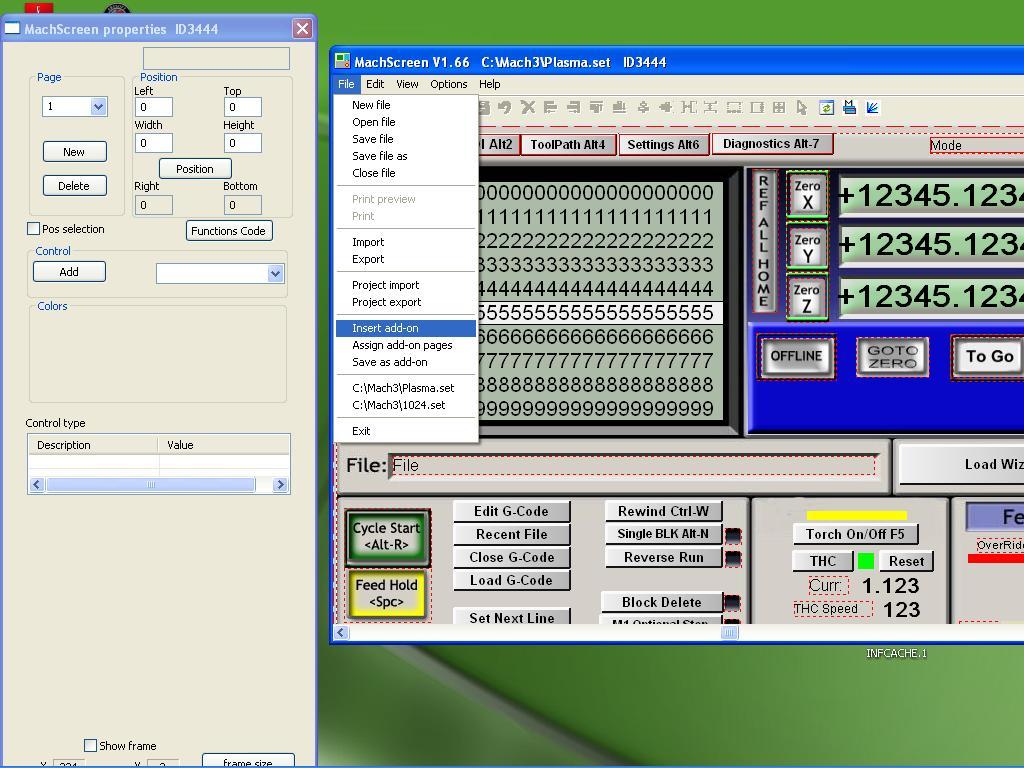Click the blue rays toolbar icon
1024x768 pixels.
[872, 107]
